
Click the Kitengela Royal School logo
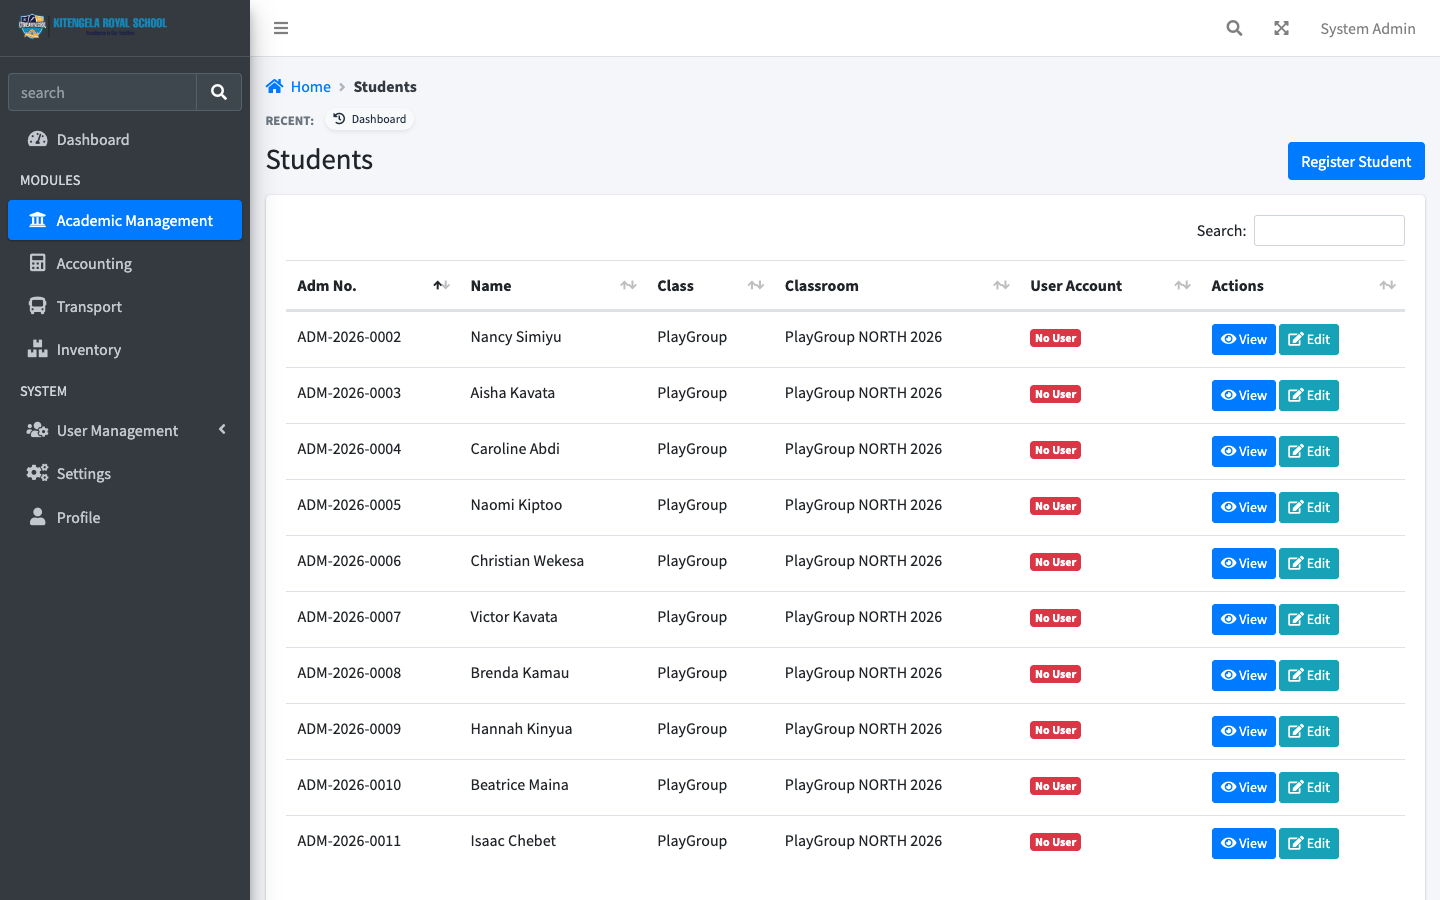(x=92, y=26)
